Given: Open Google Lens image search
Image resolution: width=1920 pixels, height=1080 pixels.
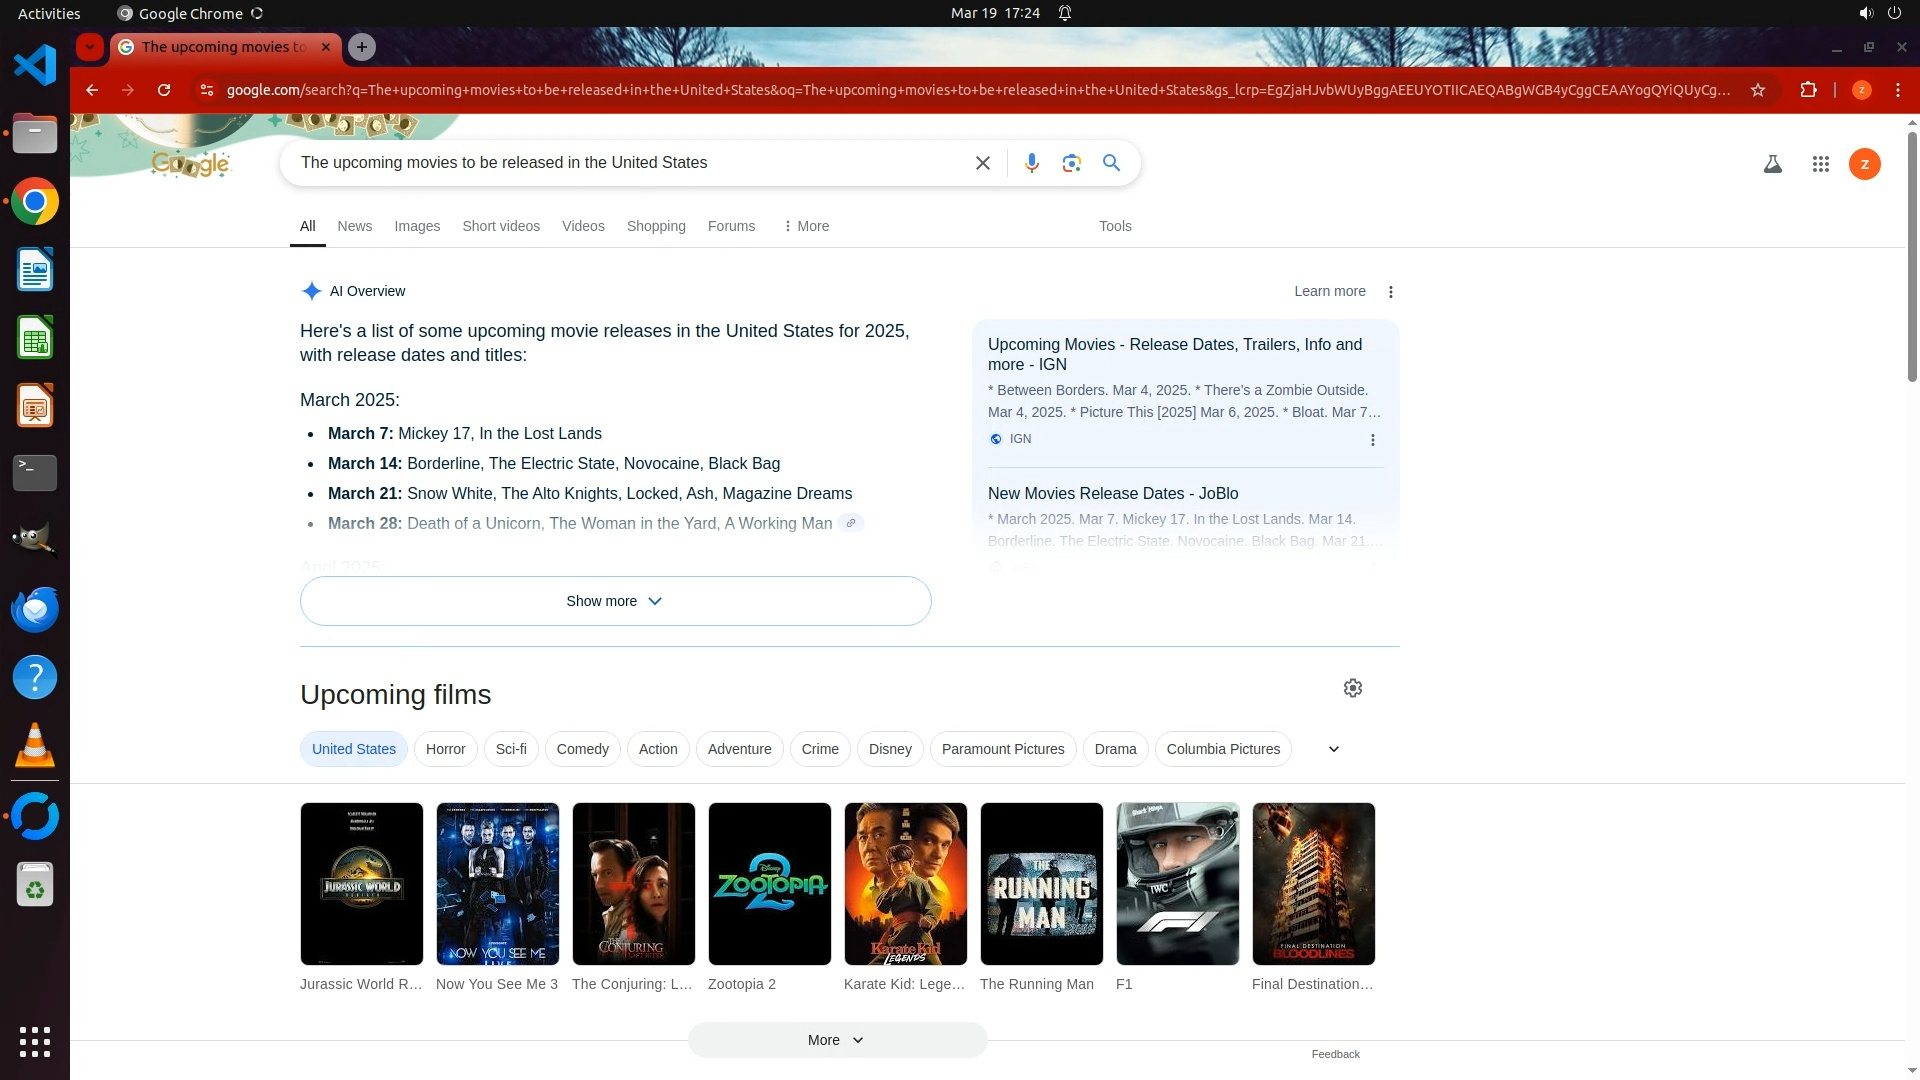Looking at the screenshot, I should pyautogui.click(x=1071, y=163).
